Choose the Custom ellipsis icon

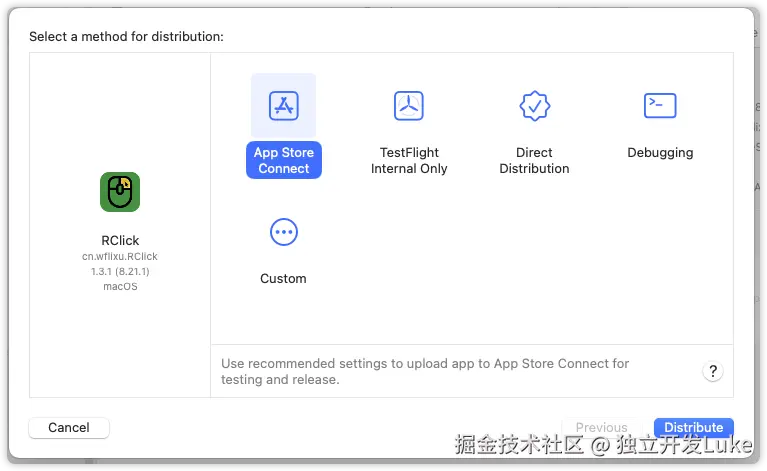pos(284,232)
